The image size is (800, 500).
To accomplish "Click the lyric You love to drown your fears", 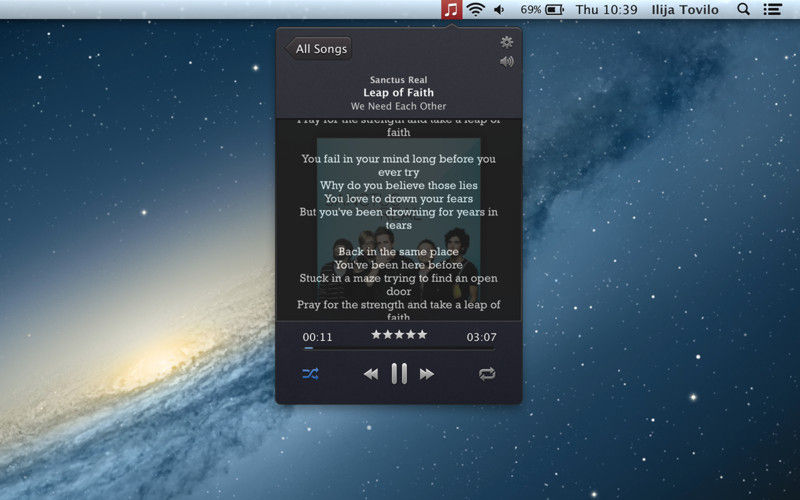I will 398,198.
